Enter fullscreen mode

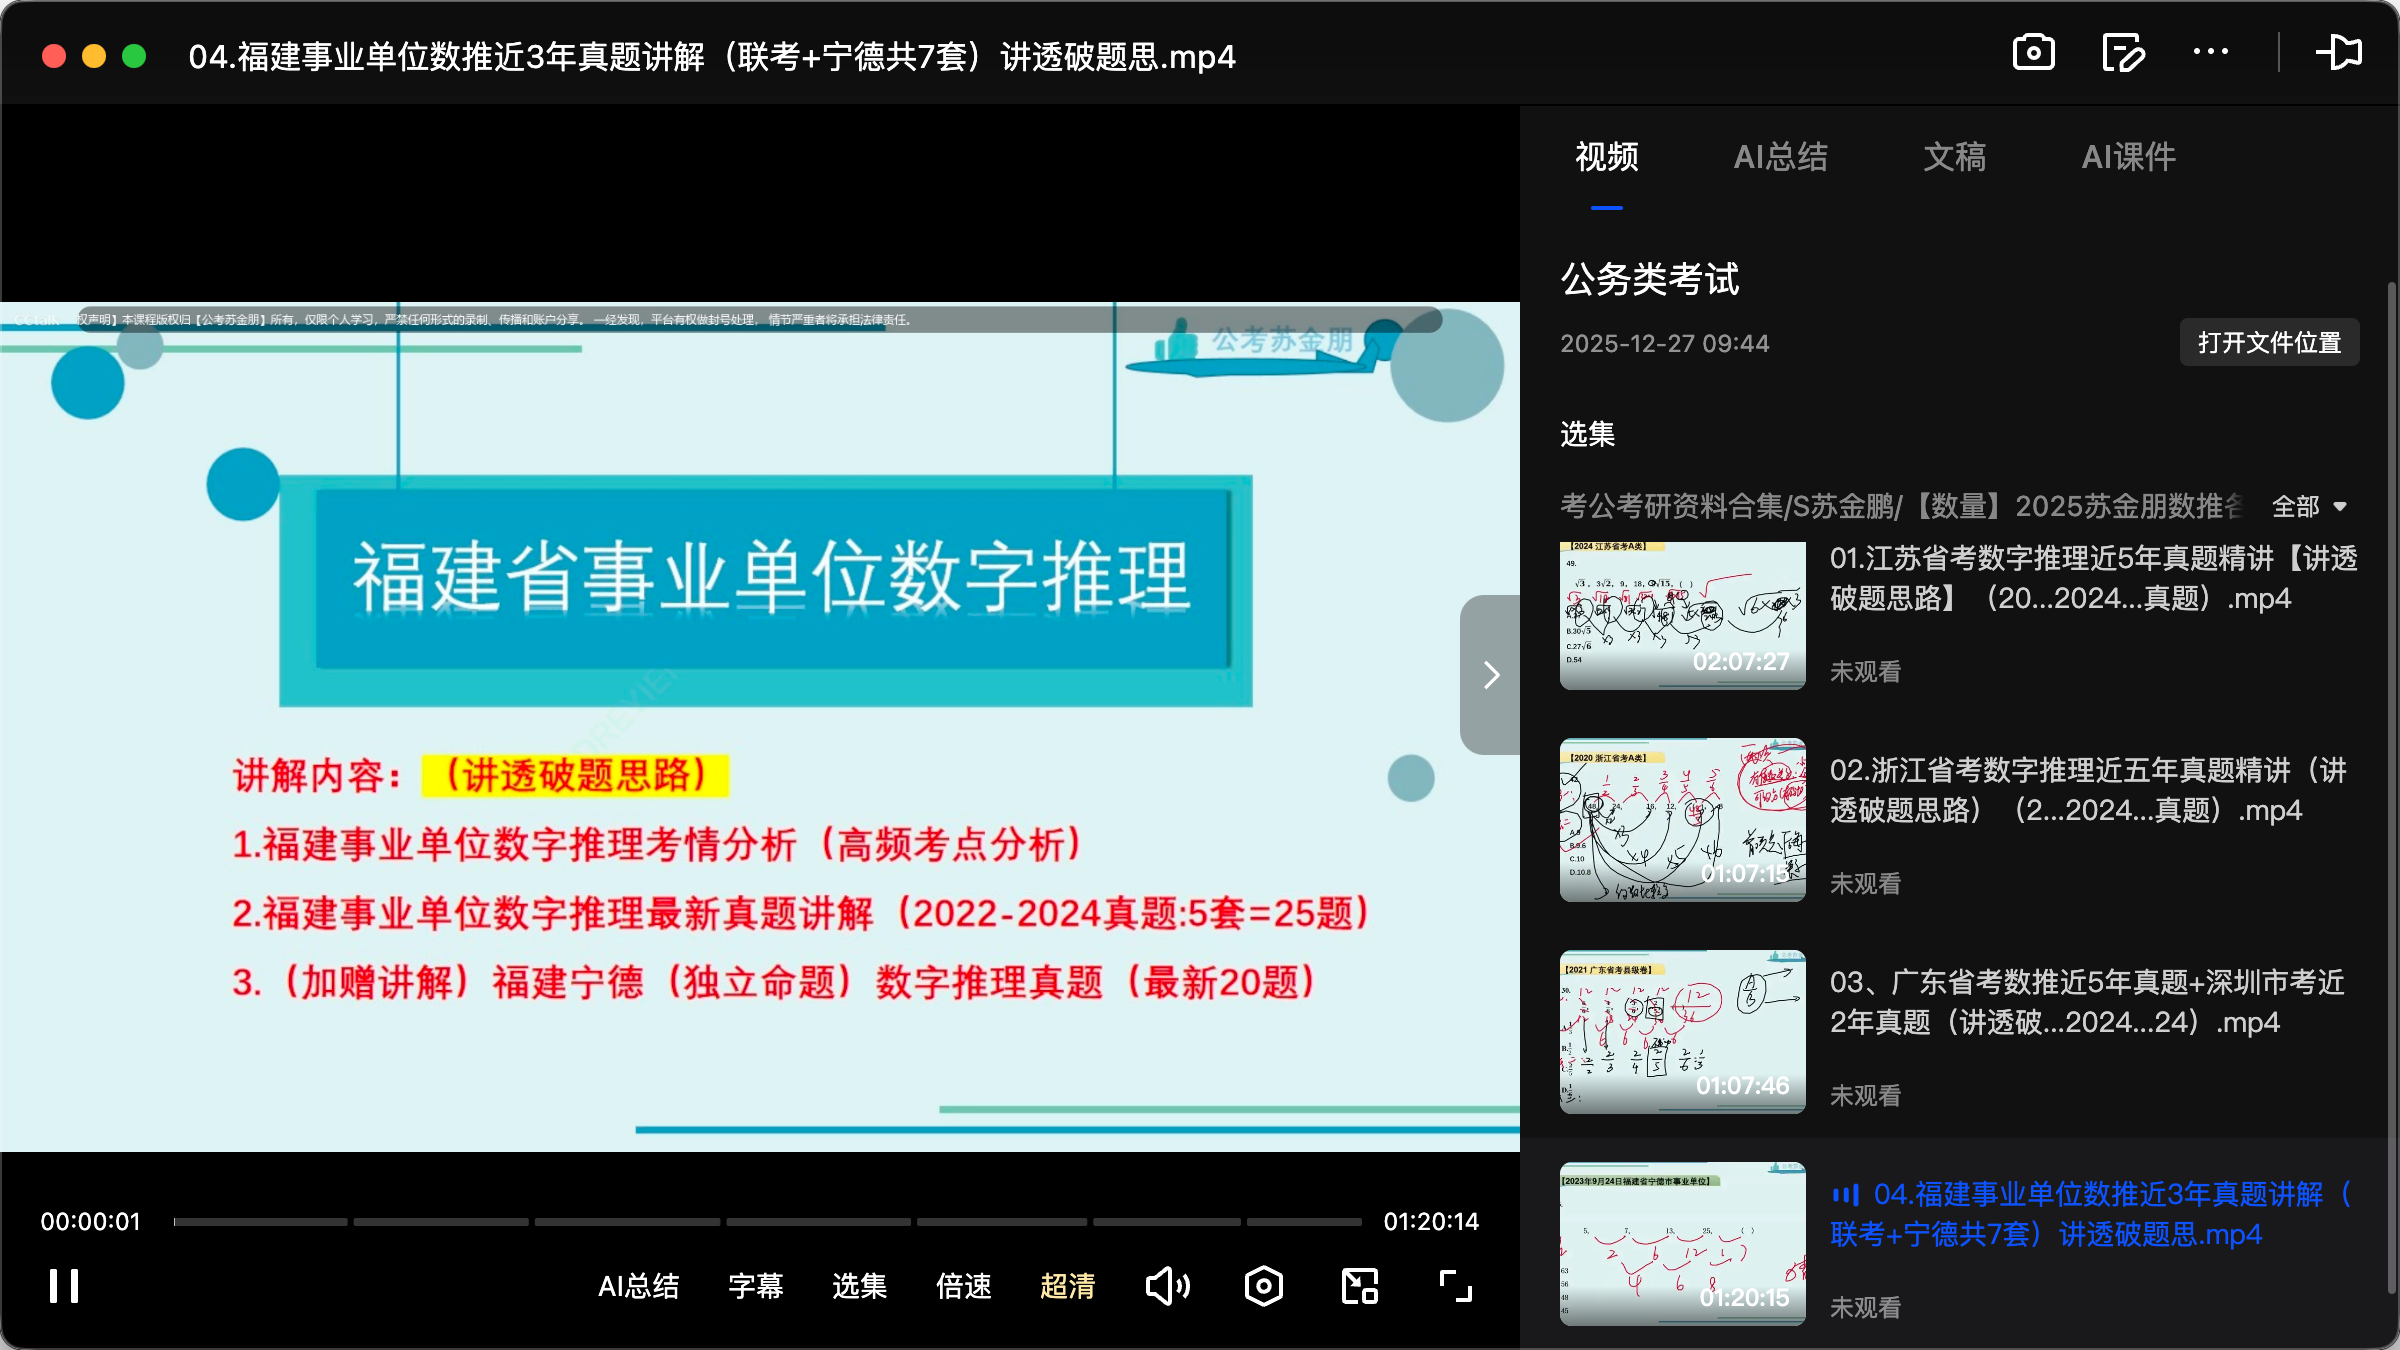1455,1286
